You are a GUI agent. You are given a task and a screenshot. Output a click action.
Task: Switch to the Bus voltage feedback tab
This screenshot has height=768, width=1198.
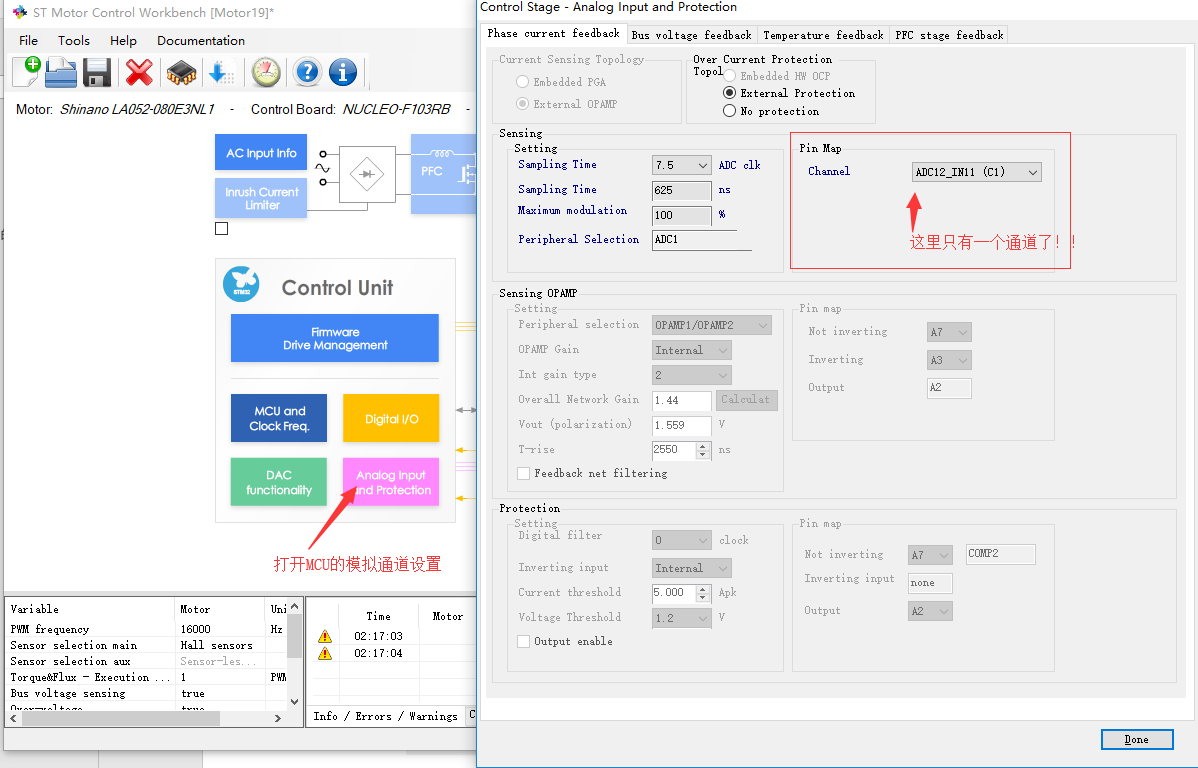pos(691,34)
